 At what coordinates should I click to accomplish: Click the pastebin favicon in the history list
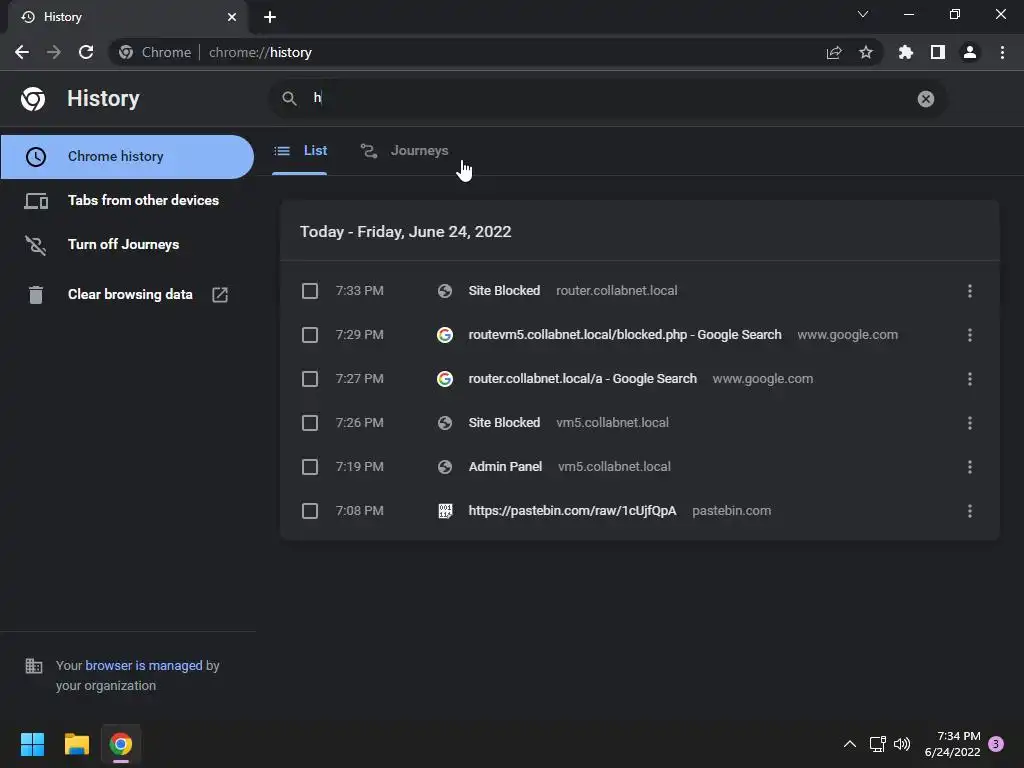point(445,511)
